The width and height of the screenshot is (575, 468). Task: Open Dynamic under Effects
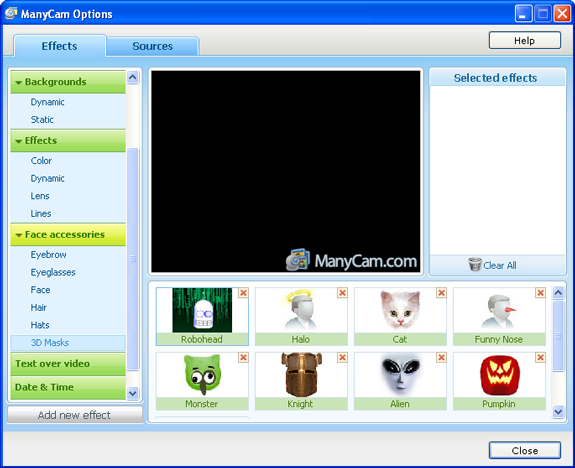[47, 178]
